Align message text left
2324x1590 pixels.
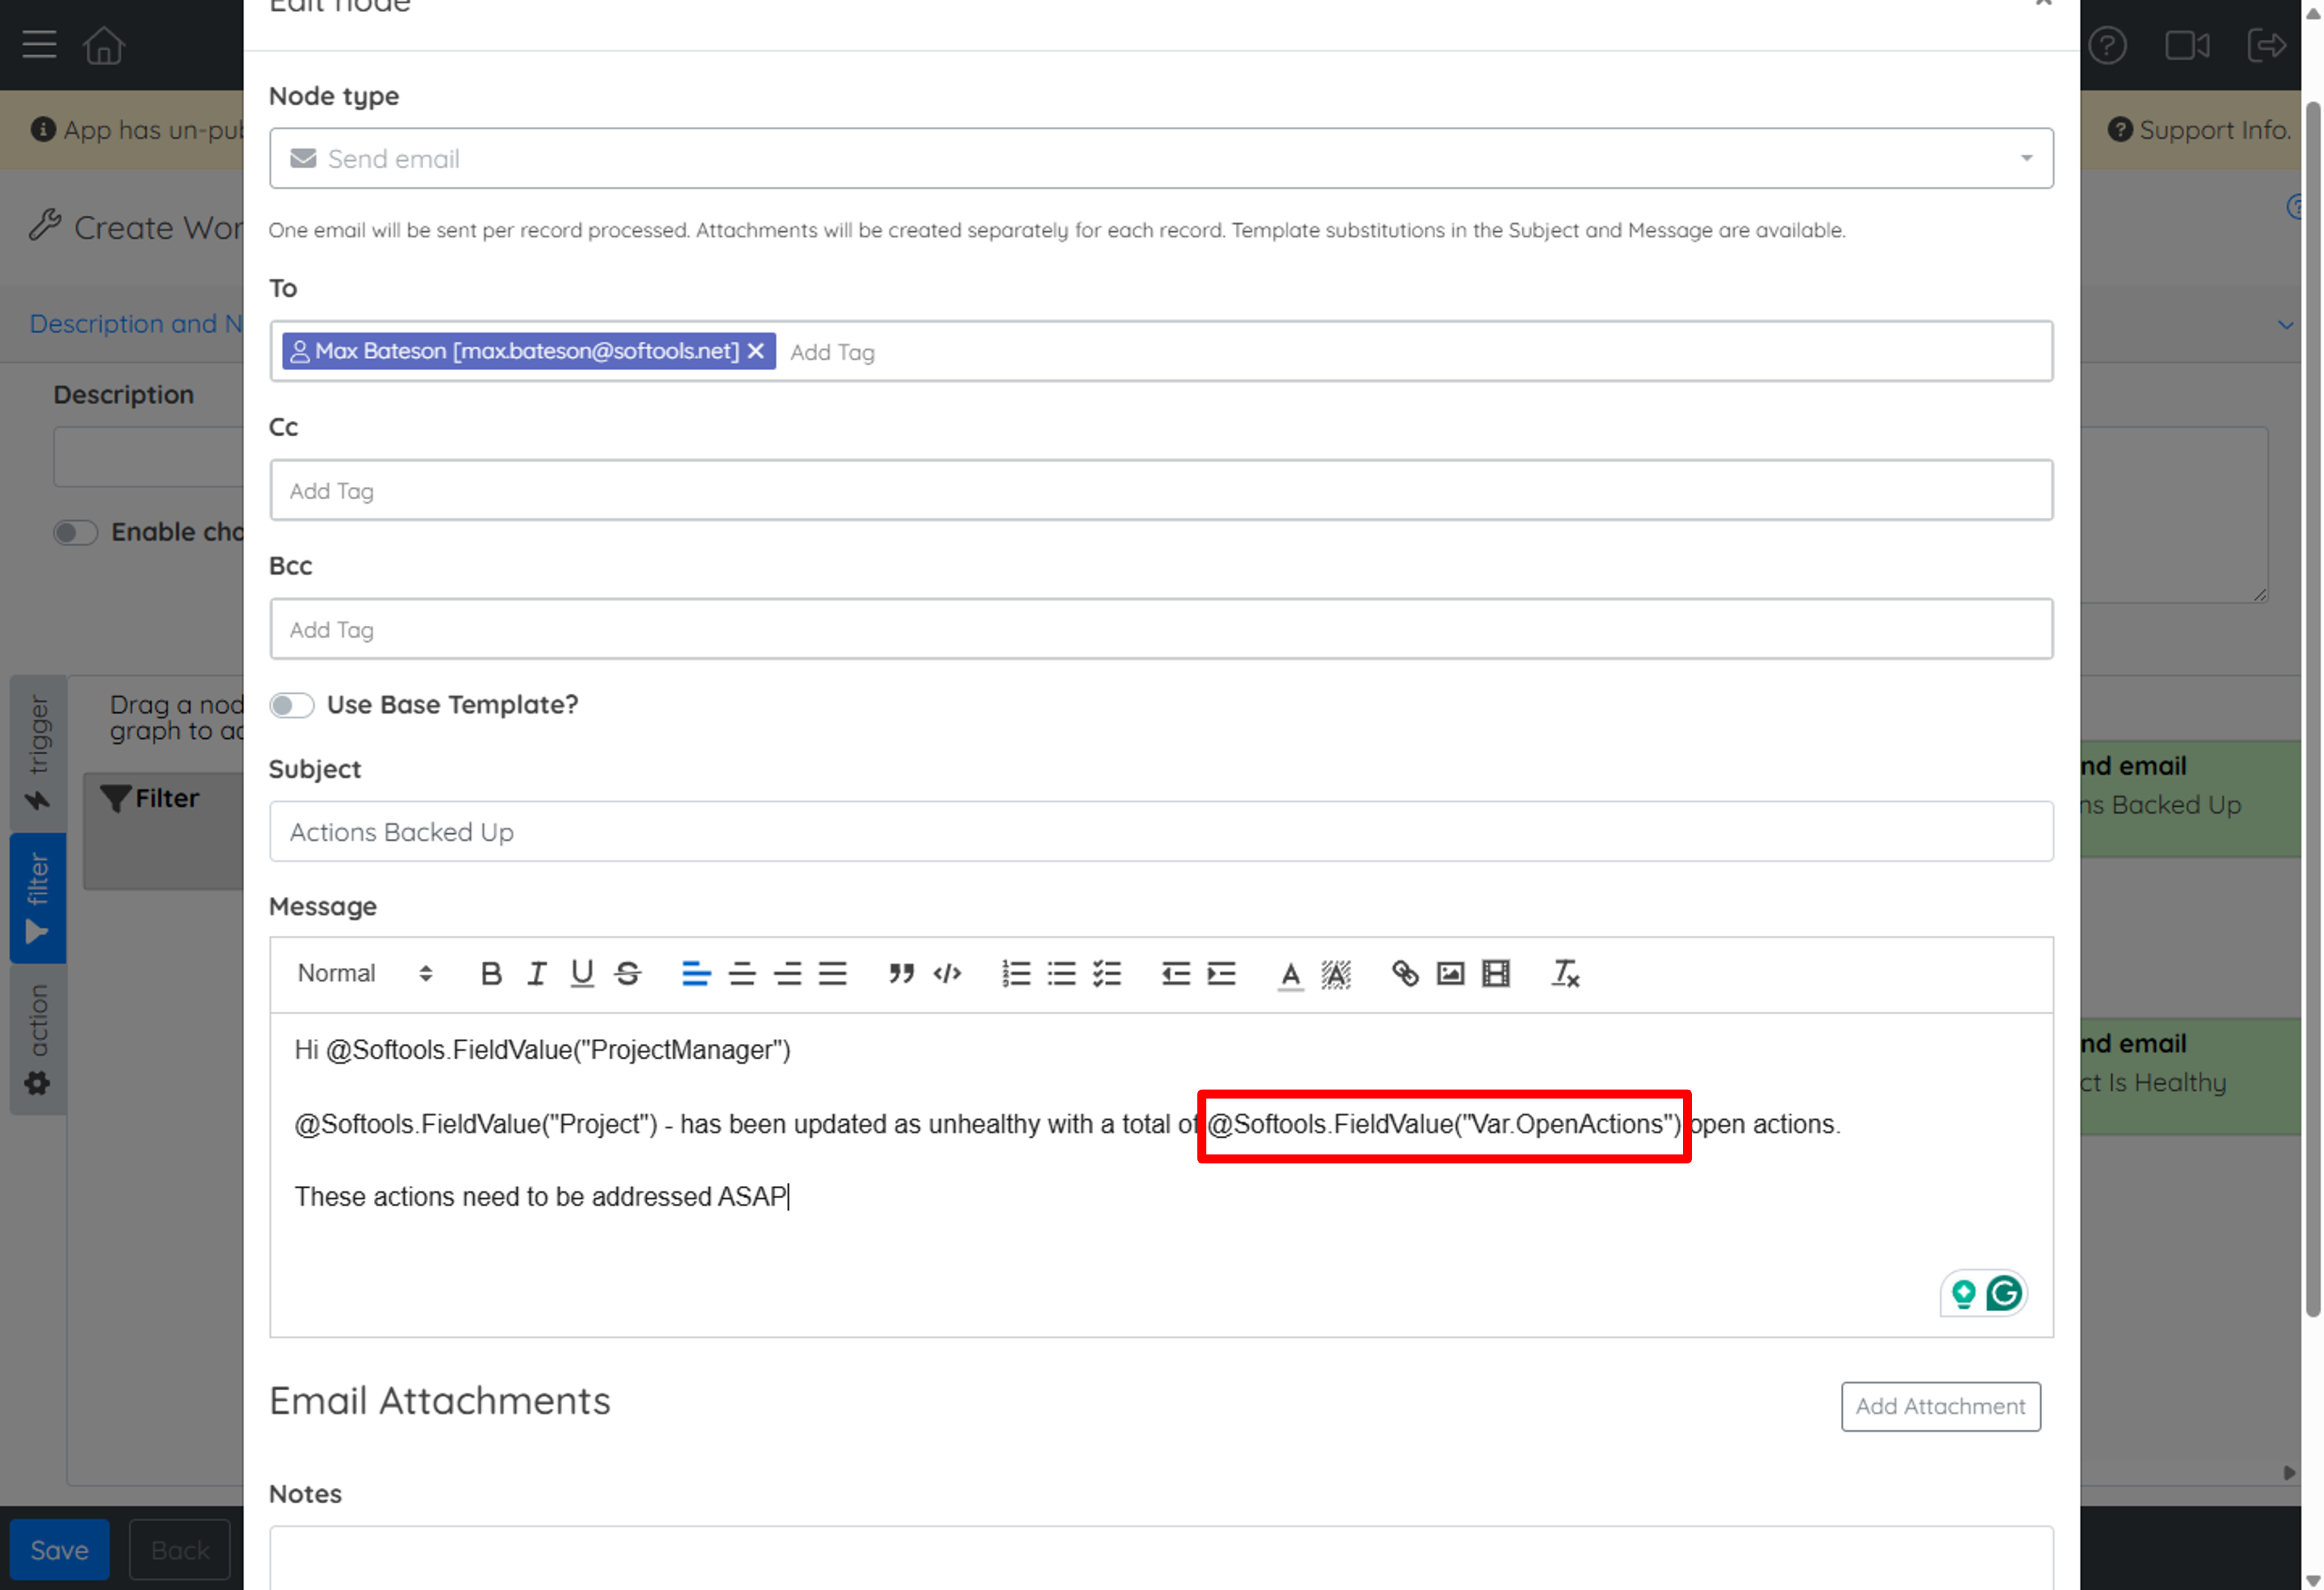click(696, 973)
